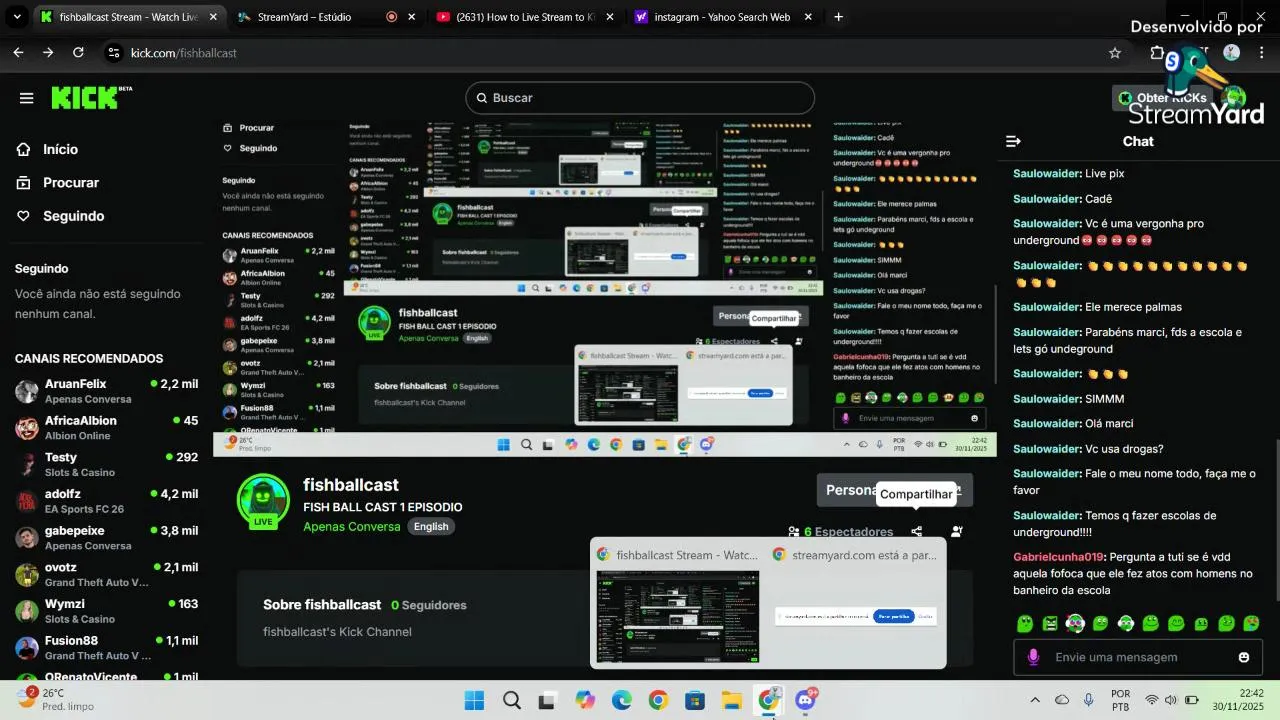Switch to the instagram Yahoo Search tab

click(724, 17)
